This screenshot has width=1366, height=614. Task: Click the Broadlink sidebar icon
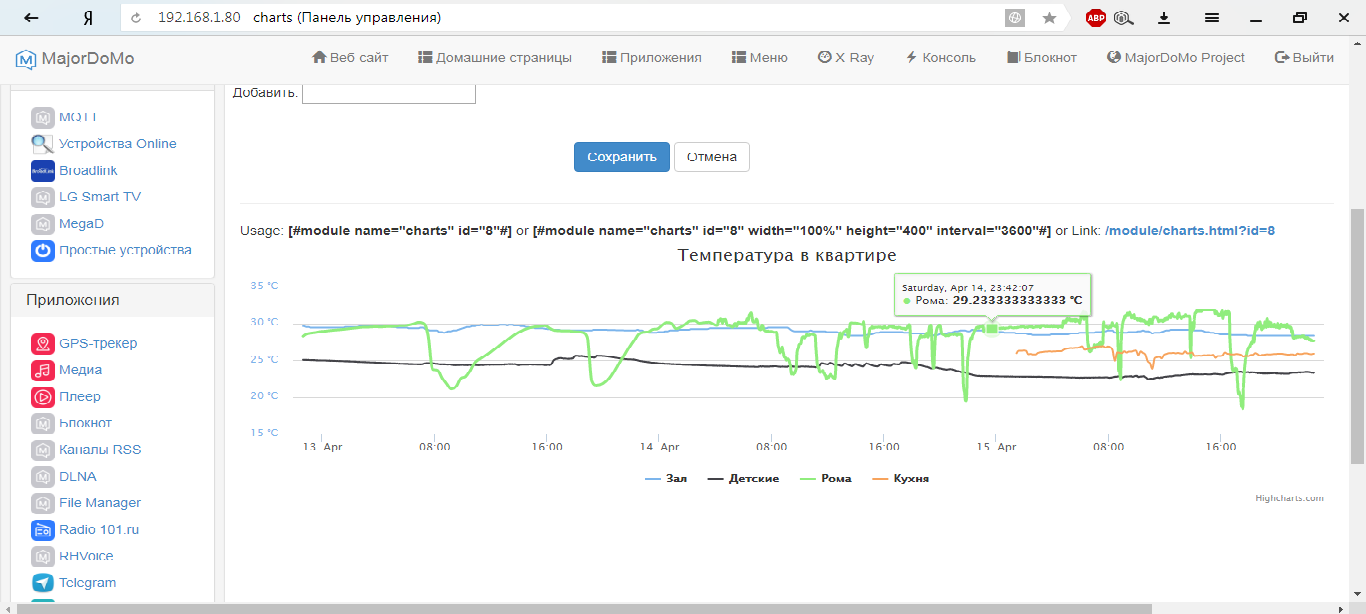pos(43,171)
